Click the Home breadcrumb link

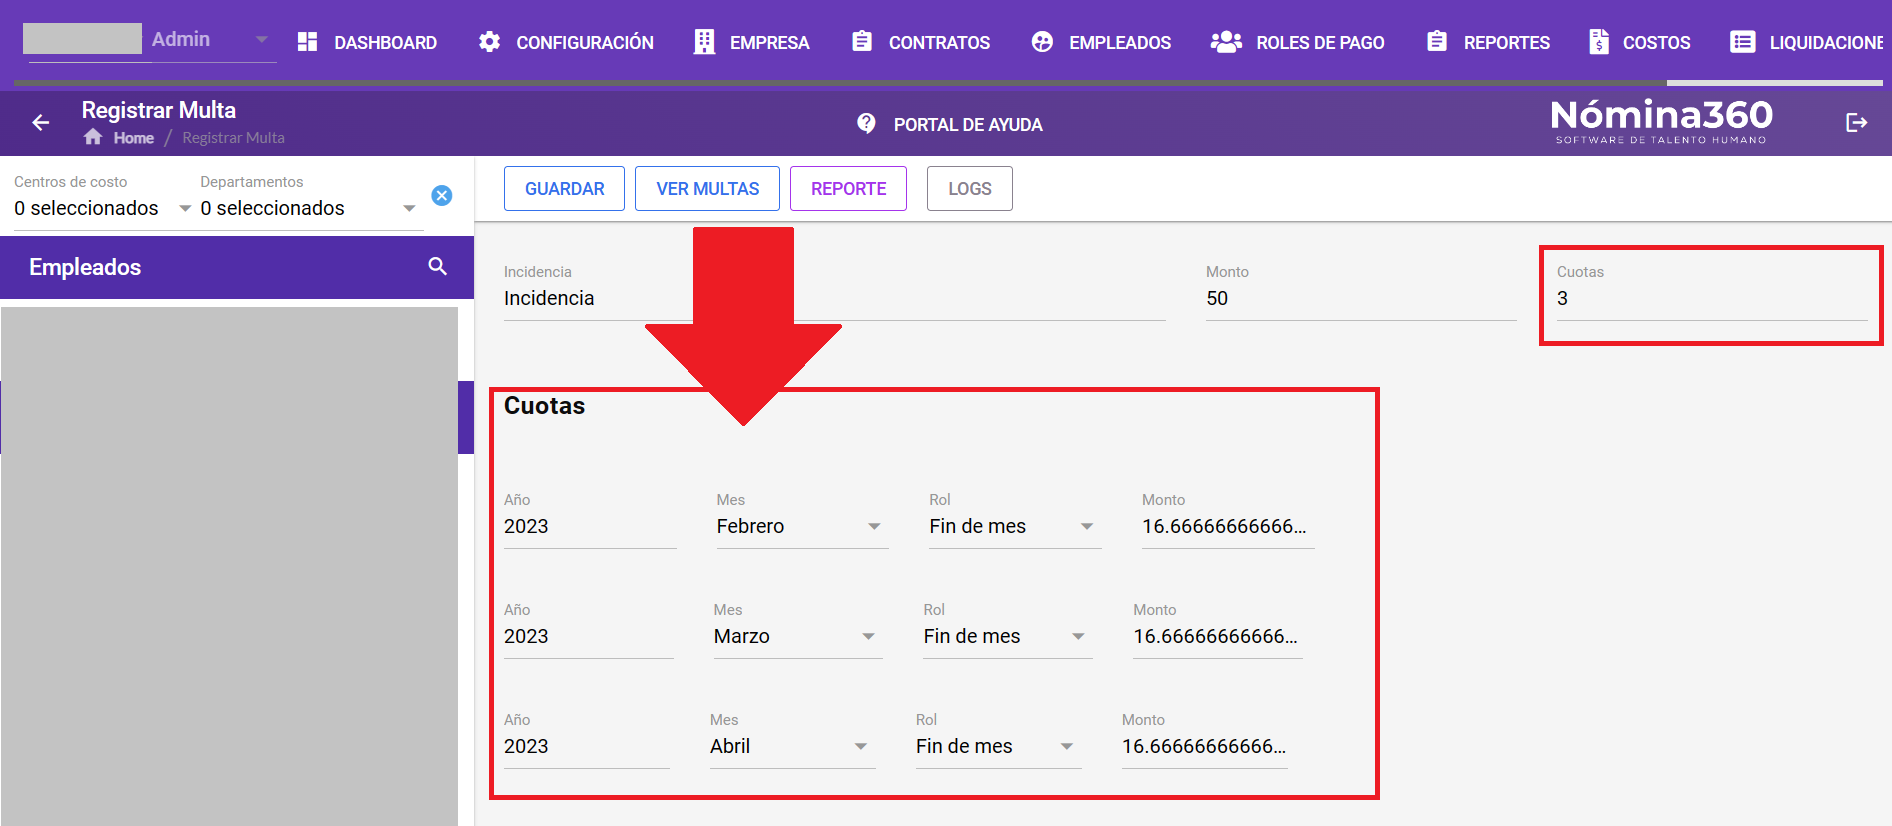133,138
